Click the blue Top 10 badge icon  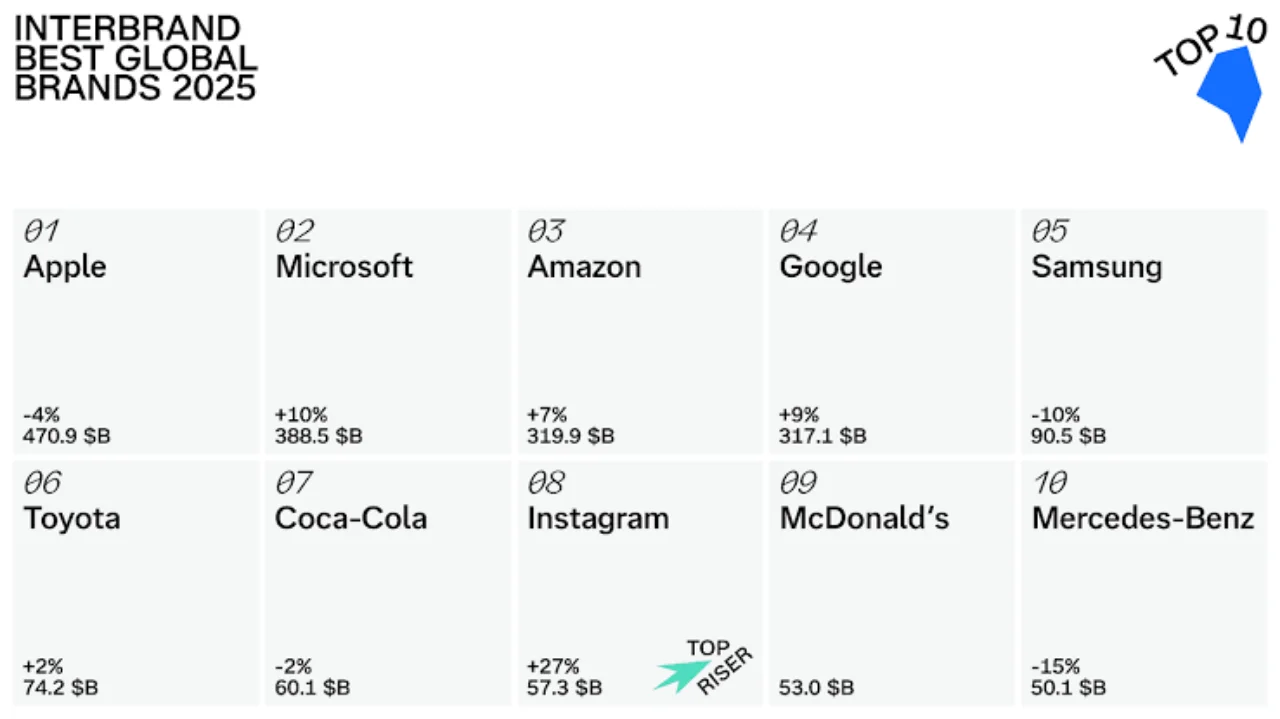point(1232,92)
